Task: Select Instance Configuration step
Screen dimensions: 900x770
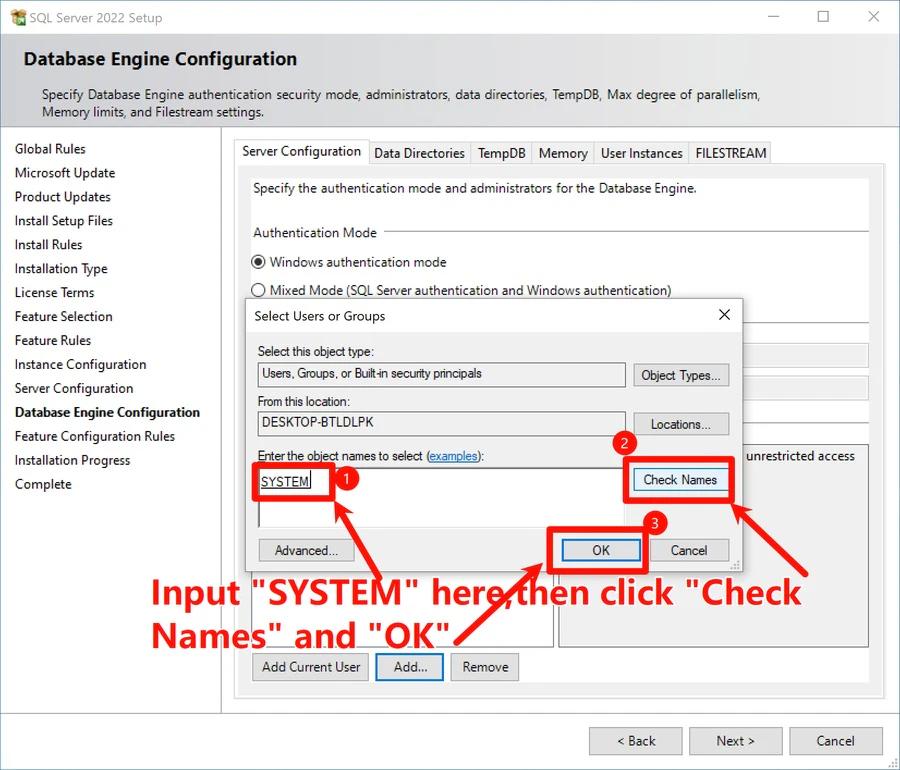Action: [80, 364]
